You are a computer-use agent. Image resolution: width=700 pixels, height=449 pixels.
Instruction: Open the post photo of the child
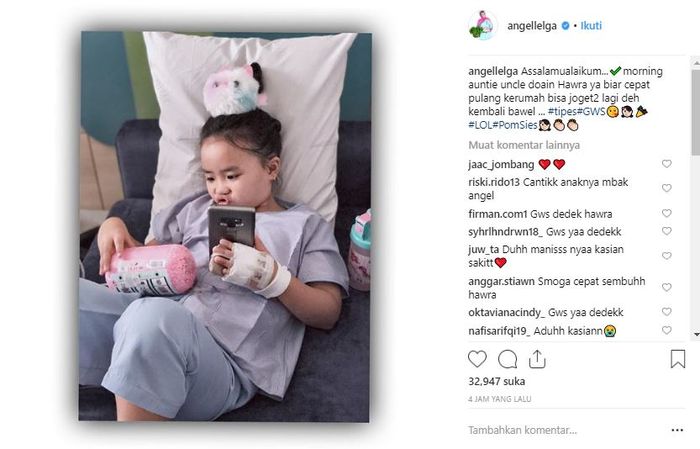225,226
